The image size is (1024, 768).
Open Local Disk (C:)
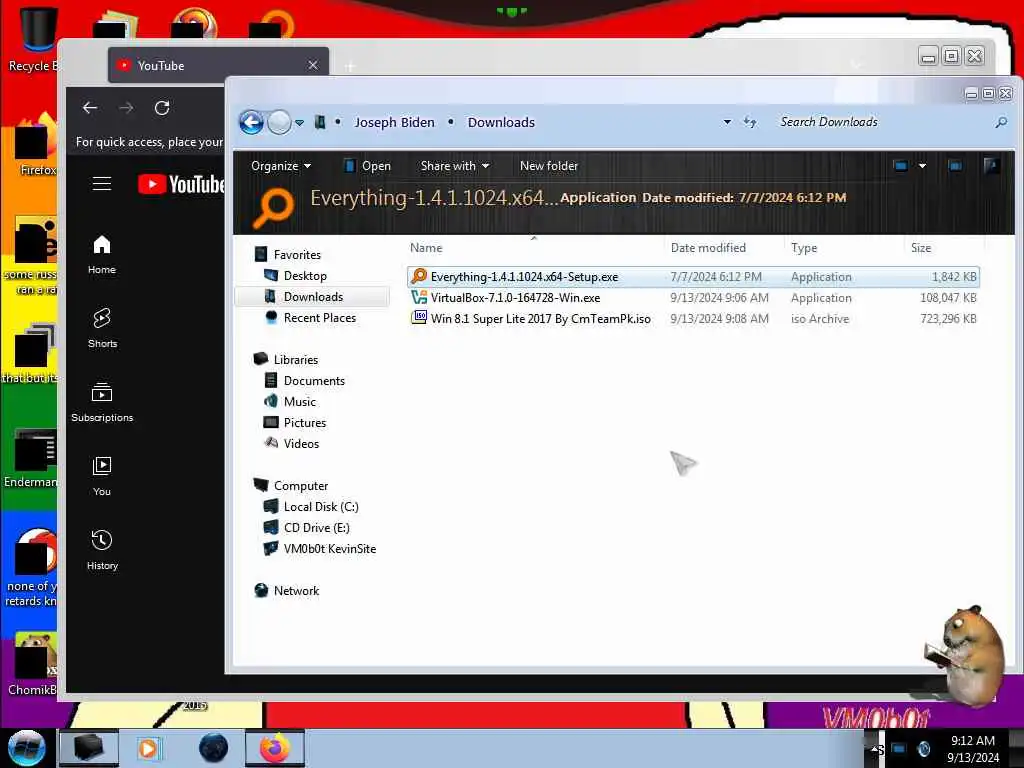point(321,507)
